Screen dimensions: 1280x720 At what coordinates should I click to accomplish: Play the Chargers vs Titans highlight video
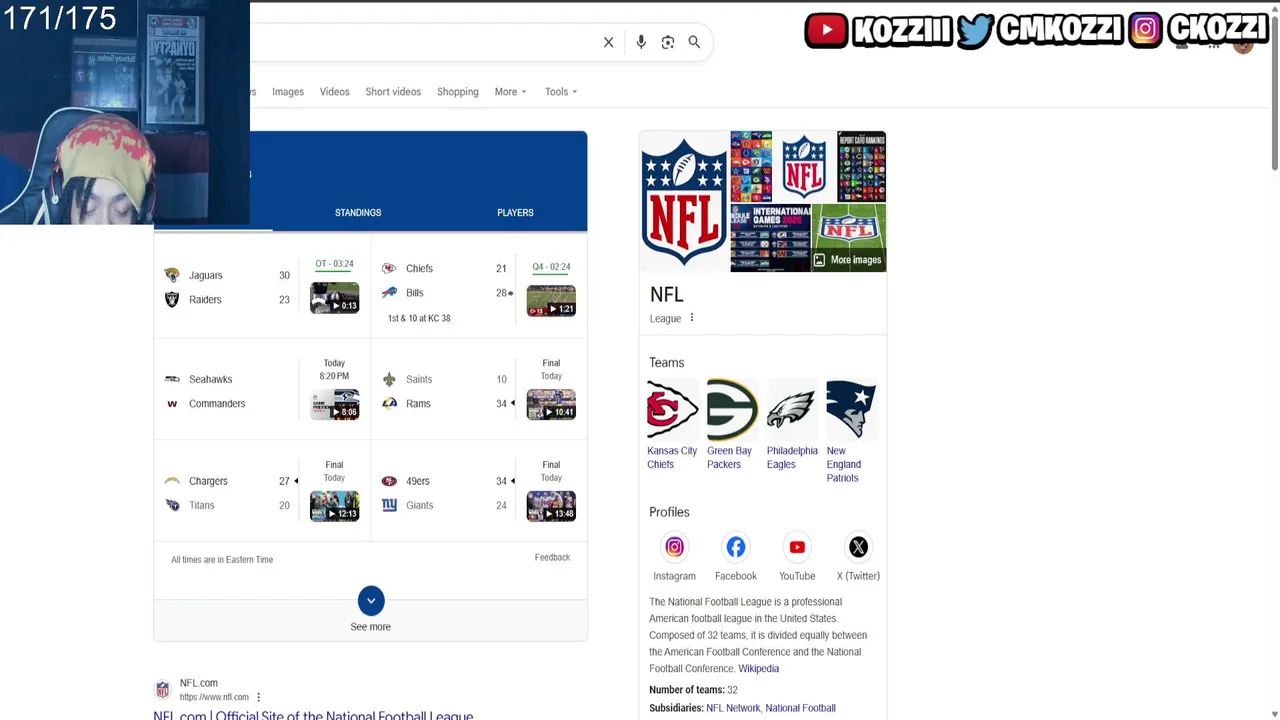tap(335, 506)
